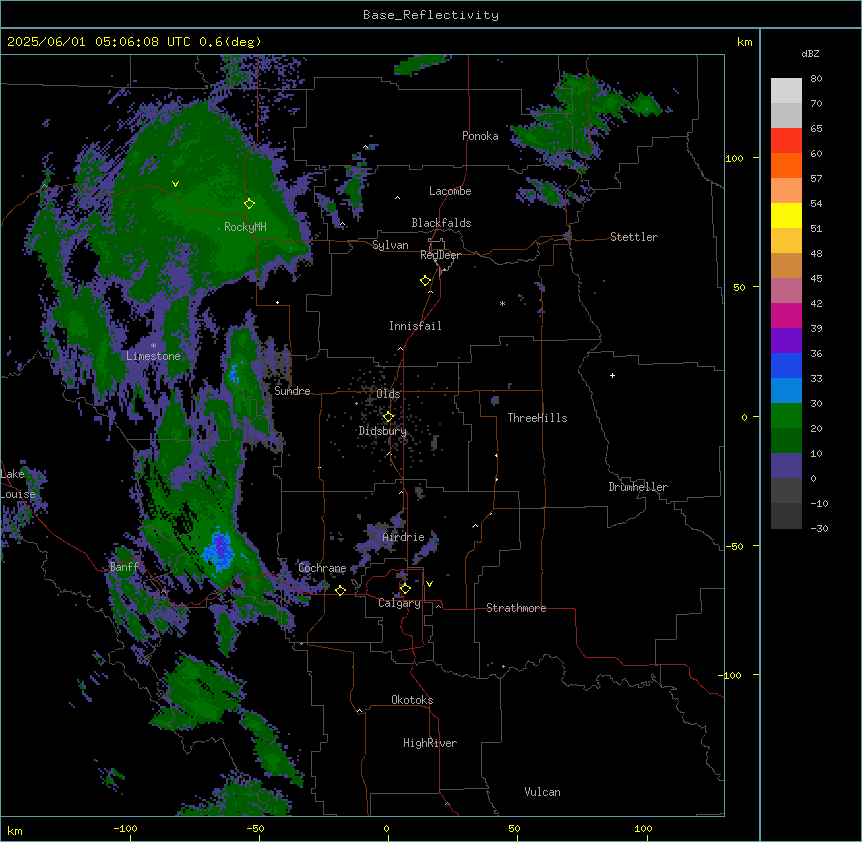Select the orange swatch in the dBZ legend
The image size is (862, 842).
[786, 165]
